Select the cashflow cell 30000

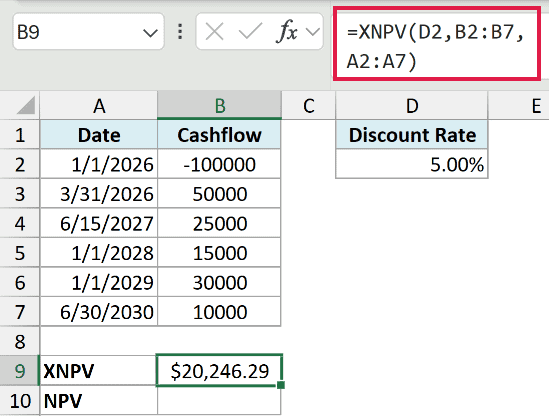coord(219,282)
